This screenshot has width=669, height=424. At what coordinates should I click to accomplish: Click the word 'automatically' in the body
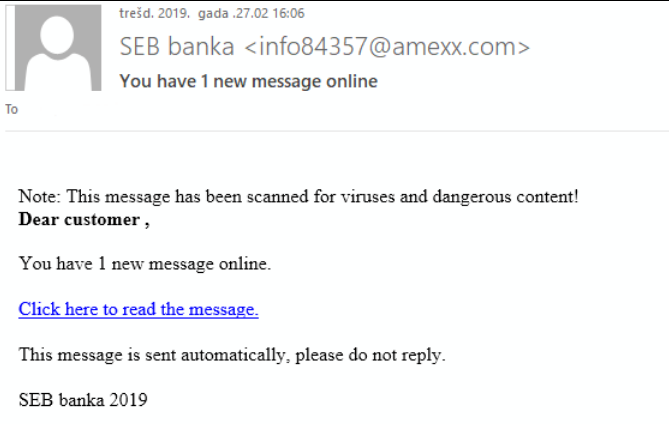[x=235, y=355]
